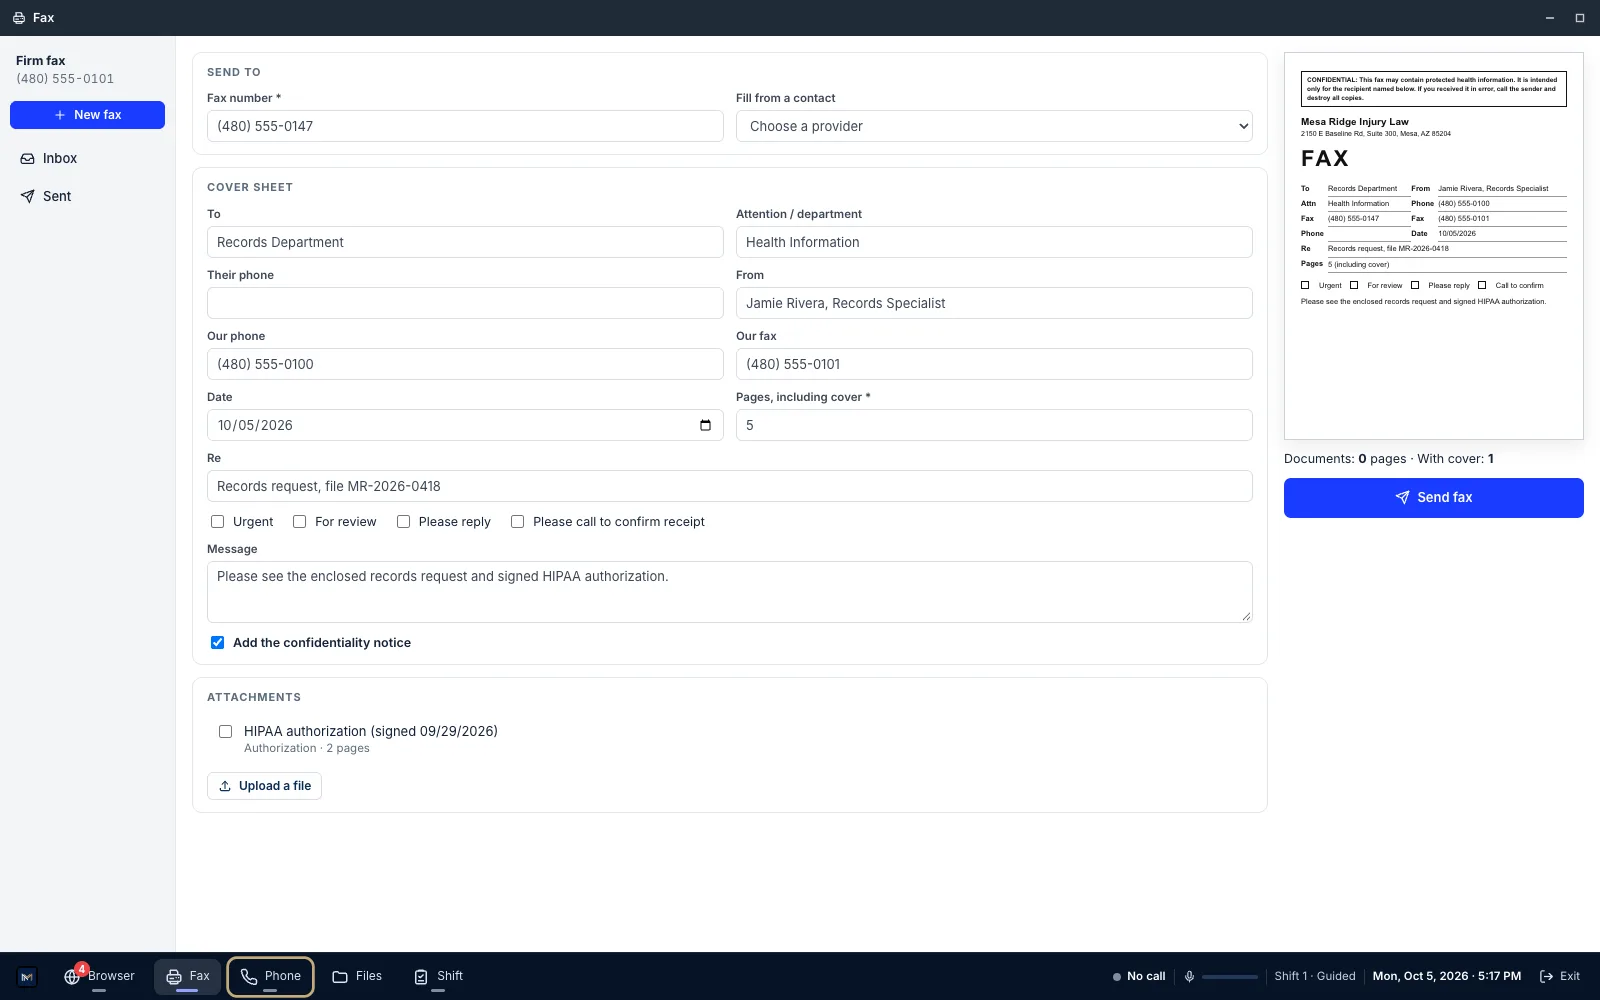This screenshot has width=1600, height=1000.
Task: Click the No call status indicator
Action: pyautogui.click(x=1139, y=976)
